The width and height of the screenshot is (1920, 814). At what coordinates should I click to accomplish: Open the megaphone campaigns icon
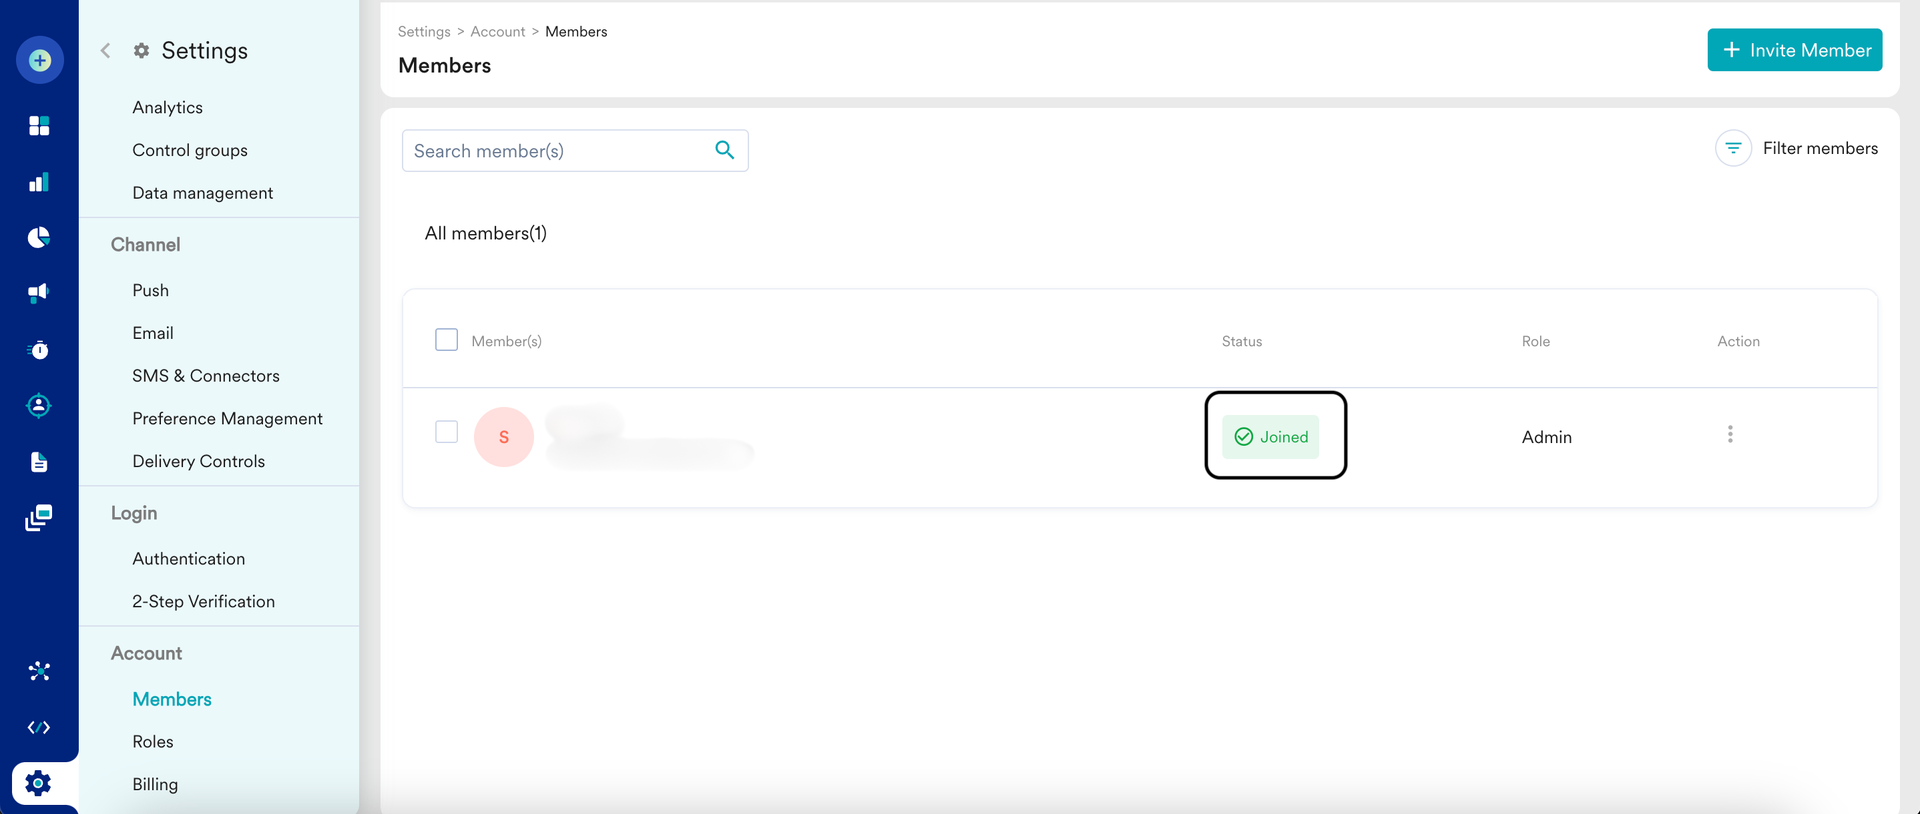point(39,293)
